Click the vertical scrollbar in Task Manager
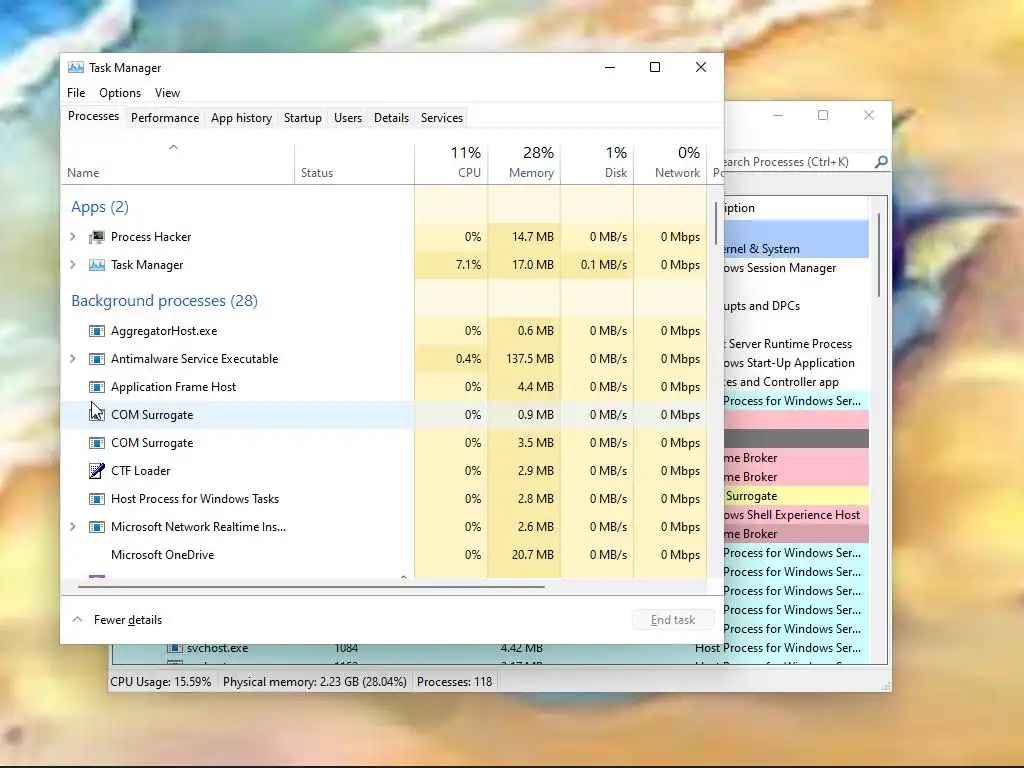Image resolution: width=1024 pixels, height=768 pixels. point(716,223)
